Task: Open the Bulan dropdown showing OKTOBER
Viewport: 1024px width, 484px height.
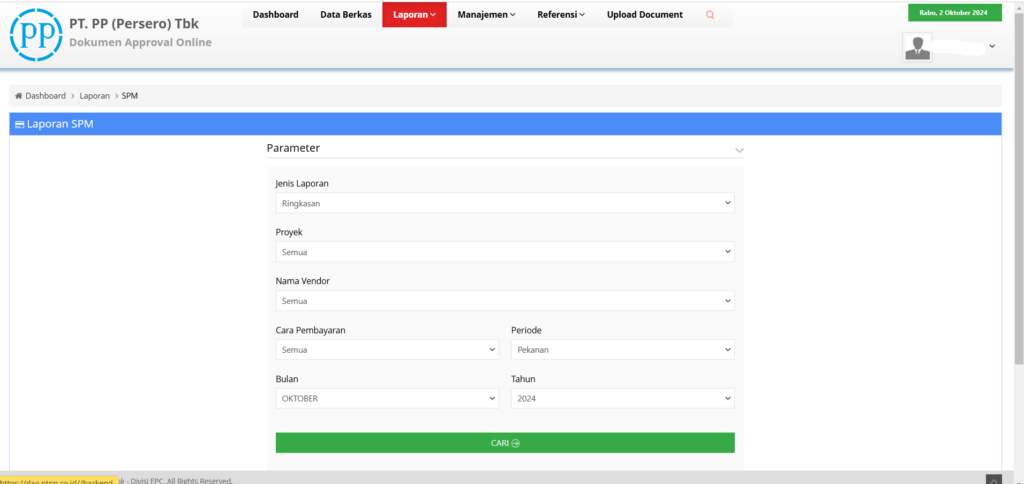Action: pyautogui.click(x=386, y=398)
